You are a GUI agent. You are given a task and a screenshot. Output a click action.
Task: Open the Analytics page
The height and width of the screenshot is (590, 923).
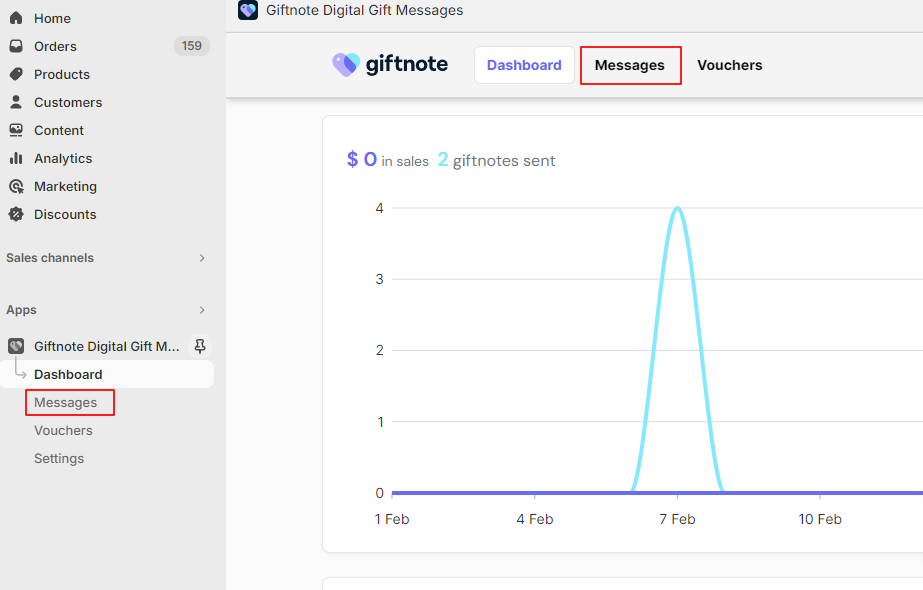(x=63, y=158)
